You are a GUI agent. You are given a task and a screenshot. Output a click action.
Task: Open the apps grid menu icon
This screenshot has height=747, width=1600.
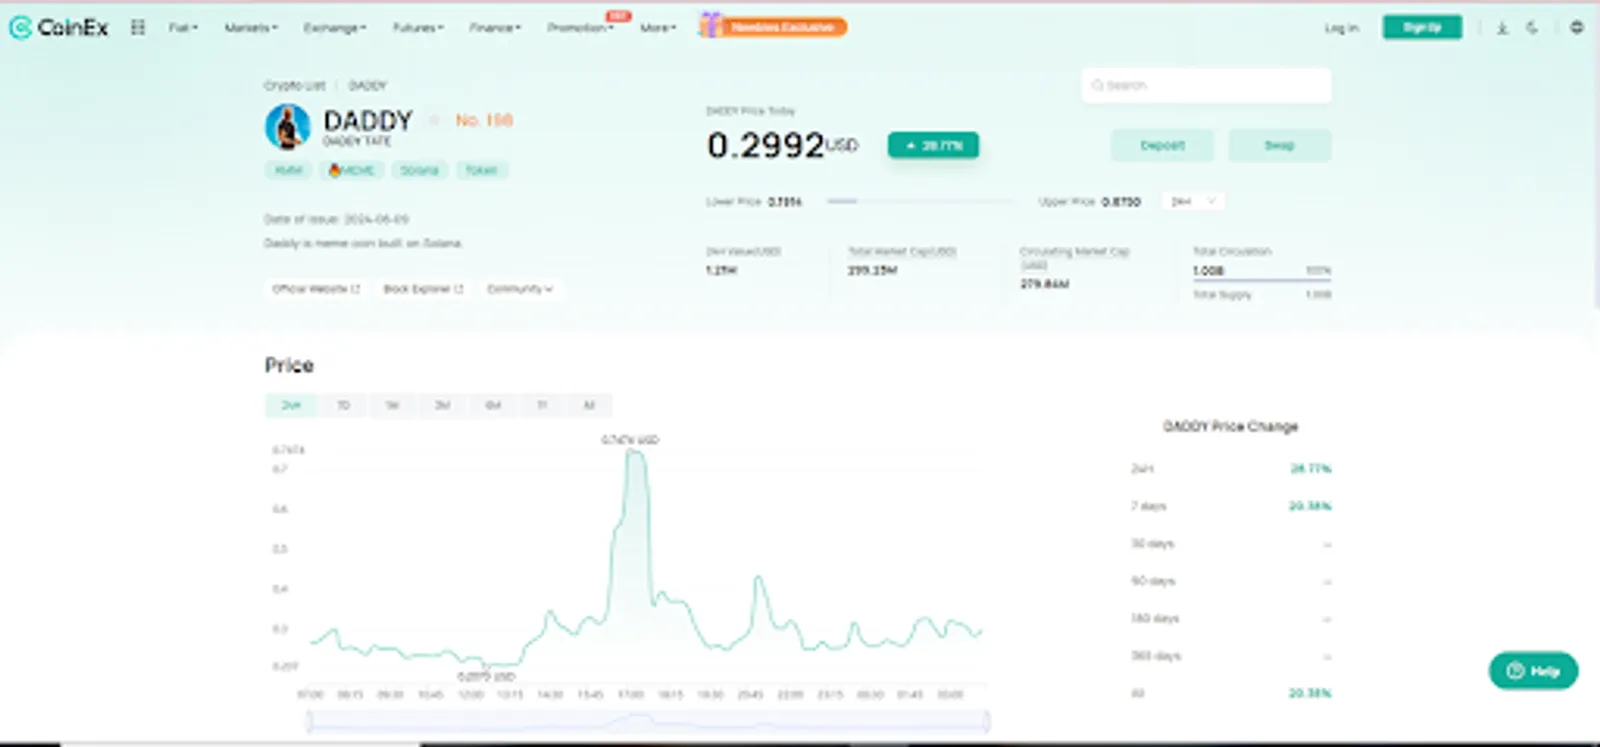click(x=138, y=28)
